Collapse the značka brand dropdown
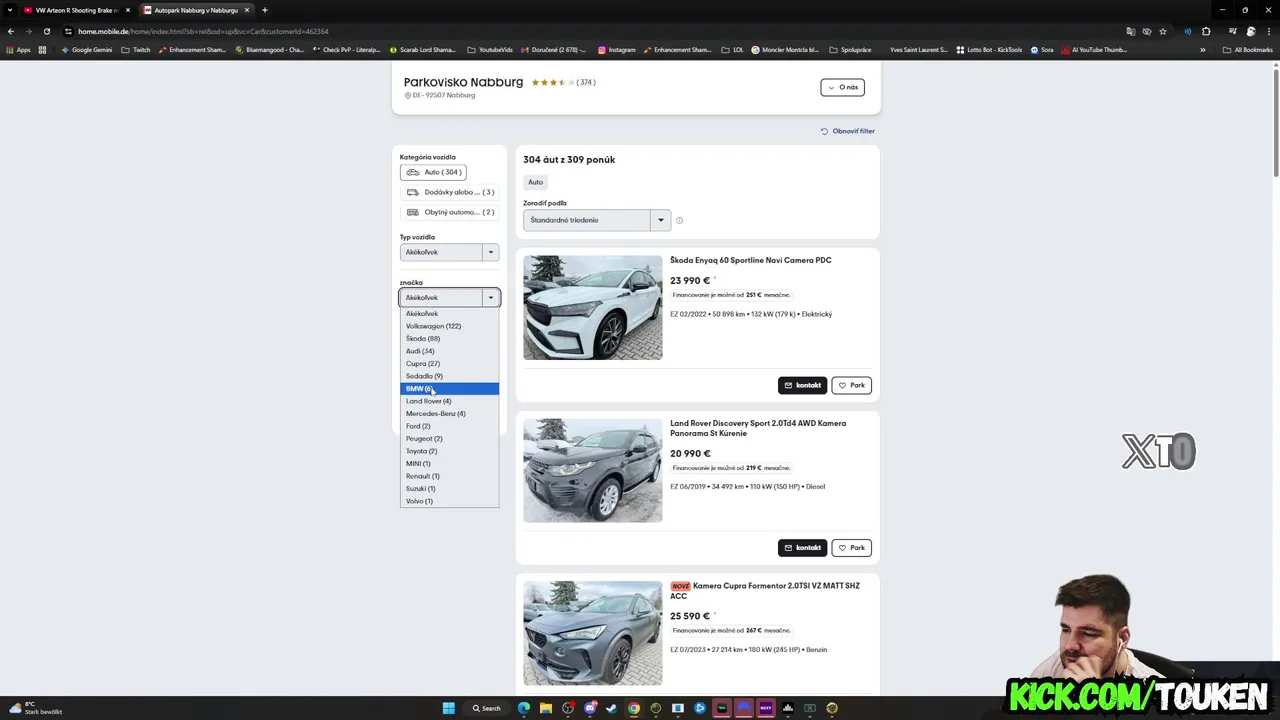 (449, 298)
